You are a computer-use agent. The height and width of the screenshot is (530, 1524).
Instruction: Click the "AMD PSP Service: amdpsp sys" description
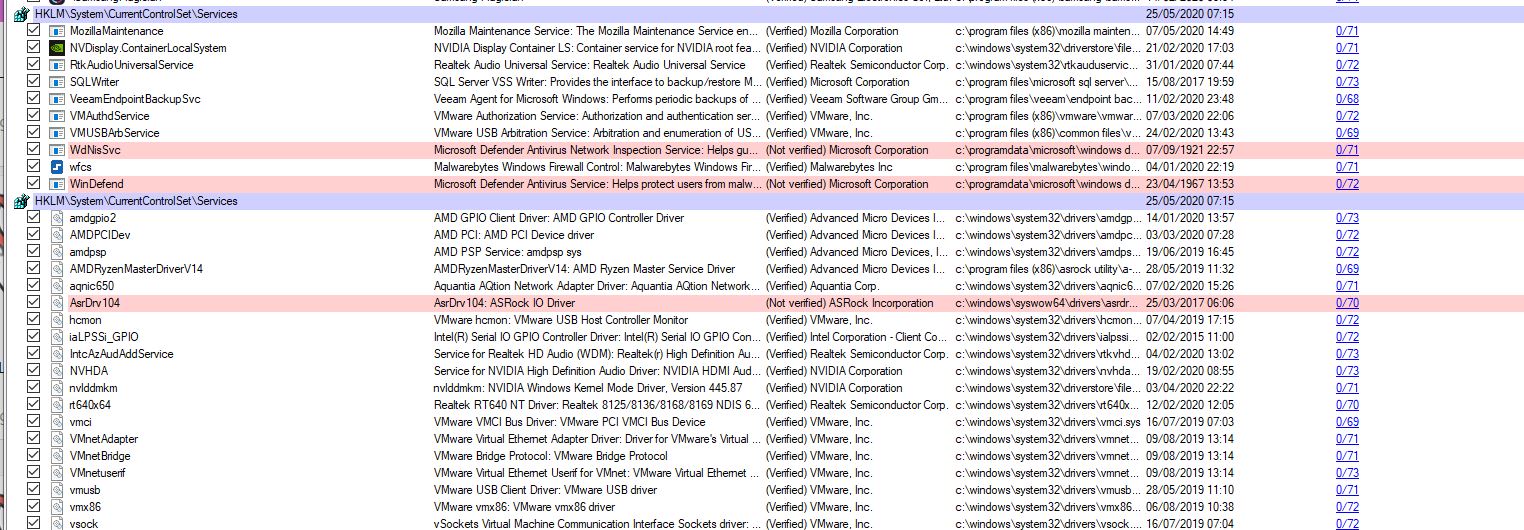pos(507,252)
